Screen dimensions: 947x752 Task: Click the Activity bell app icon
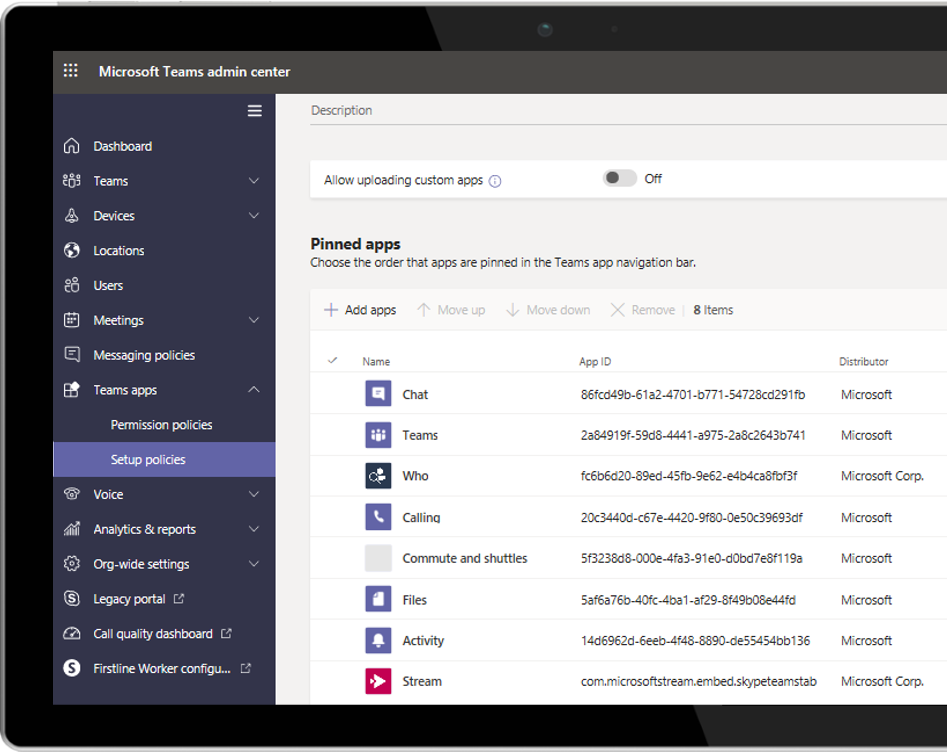click(378, 640)
